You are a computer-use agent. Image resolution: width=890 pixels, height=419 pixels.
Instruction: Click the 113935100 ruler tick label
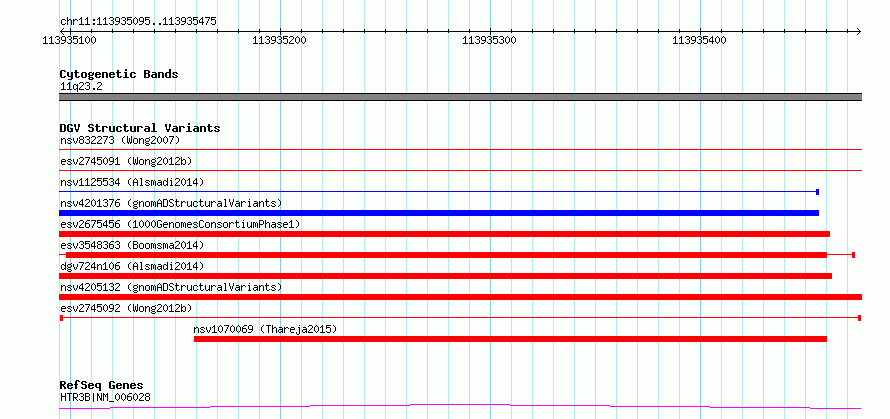click(69, 40)
